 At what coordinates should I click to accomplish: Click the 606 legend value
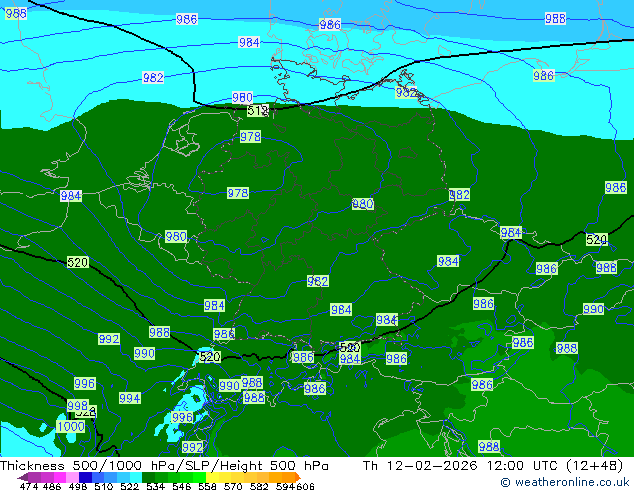click(x=305, y=486)
